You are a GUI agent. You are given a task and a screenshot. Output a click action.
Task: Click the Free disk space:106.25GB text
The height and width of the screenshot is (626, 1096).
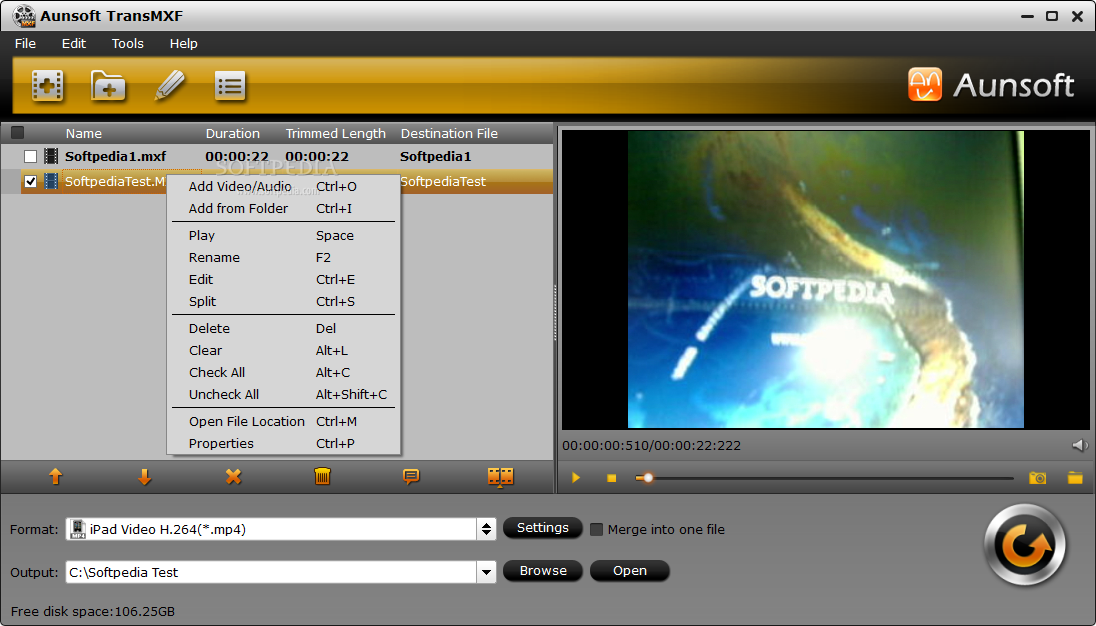pos(93,611)
